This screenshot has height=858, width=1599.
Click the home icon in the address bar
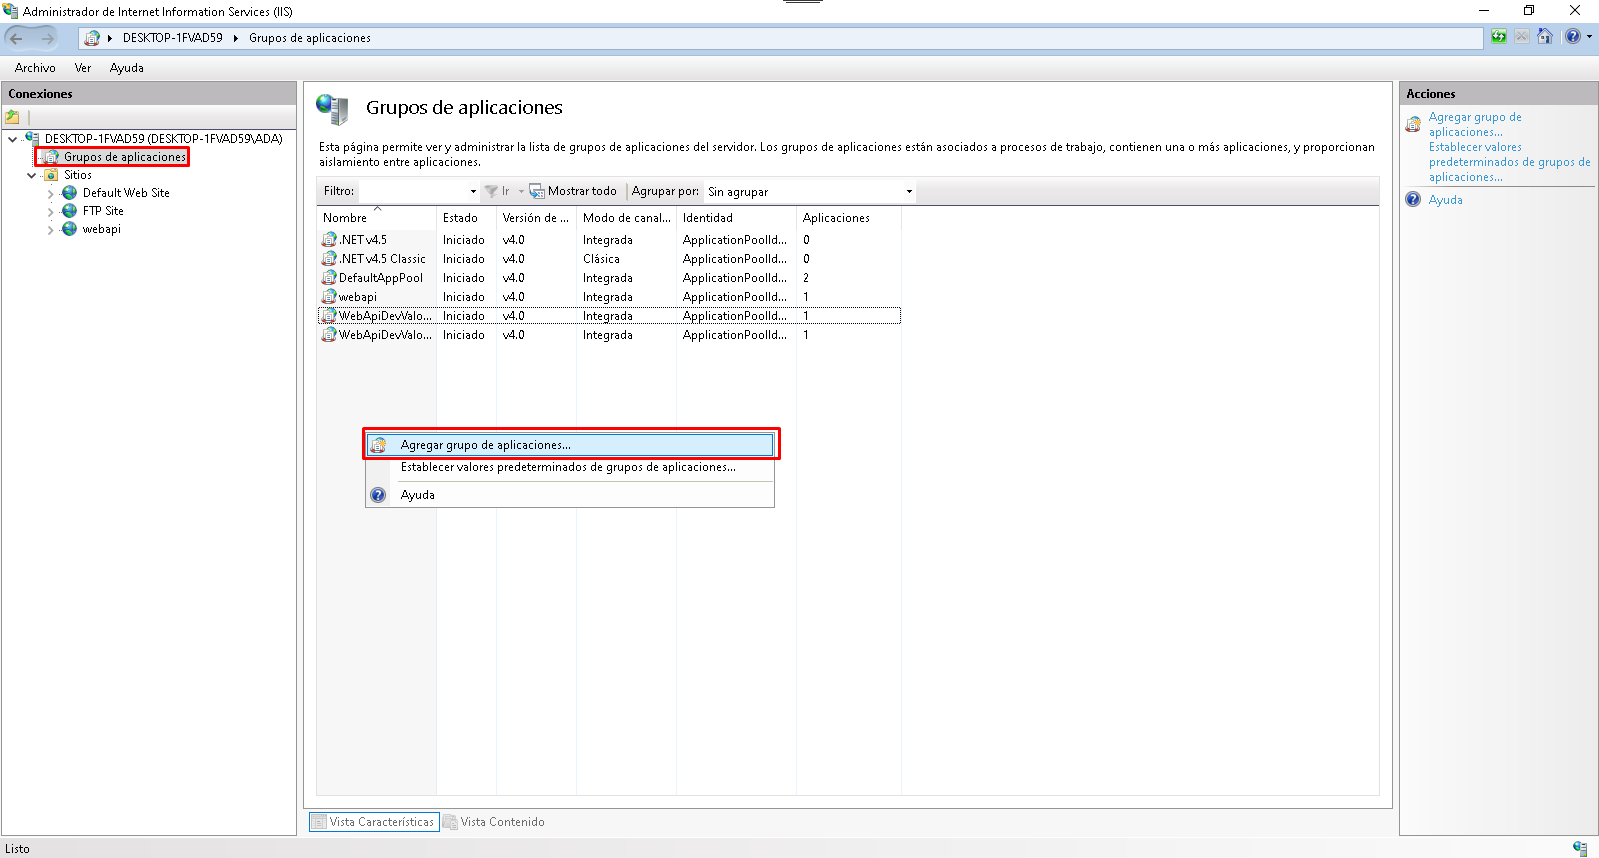point(1544,37)
